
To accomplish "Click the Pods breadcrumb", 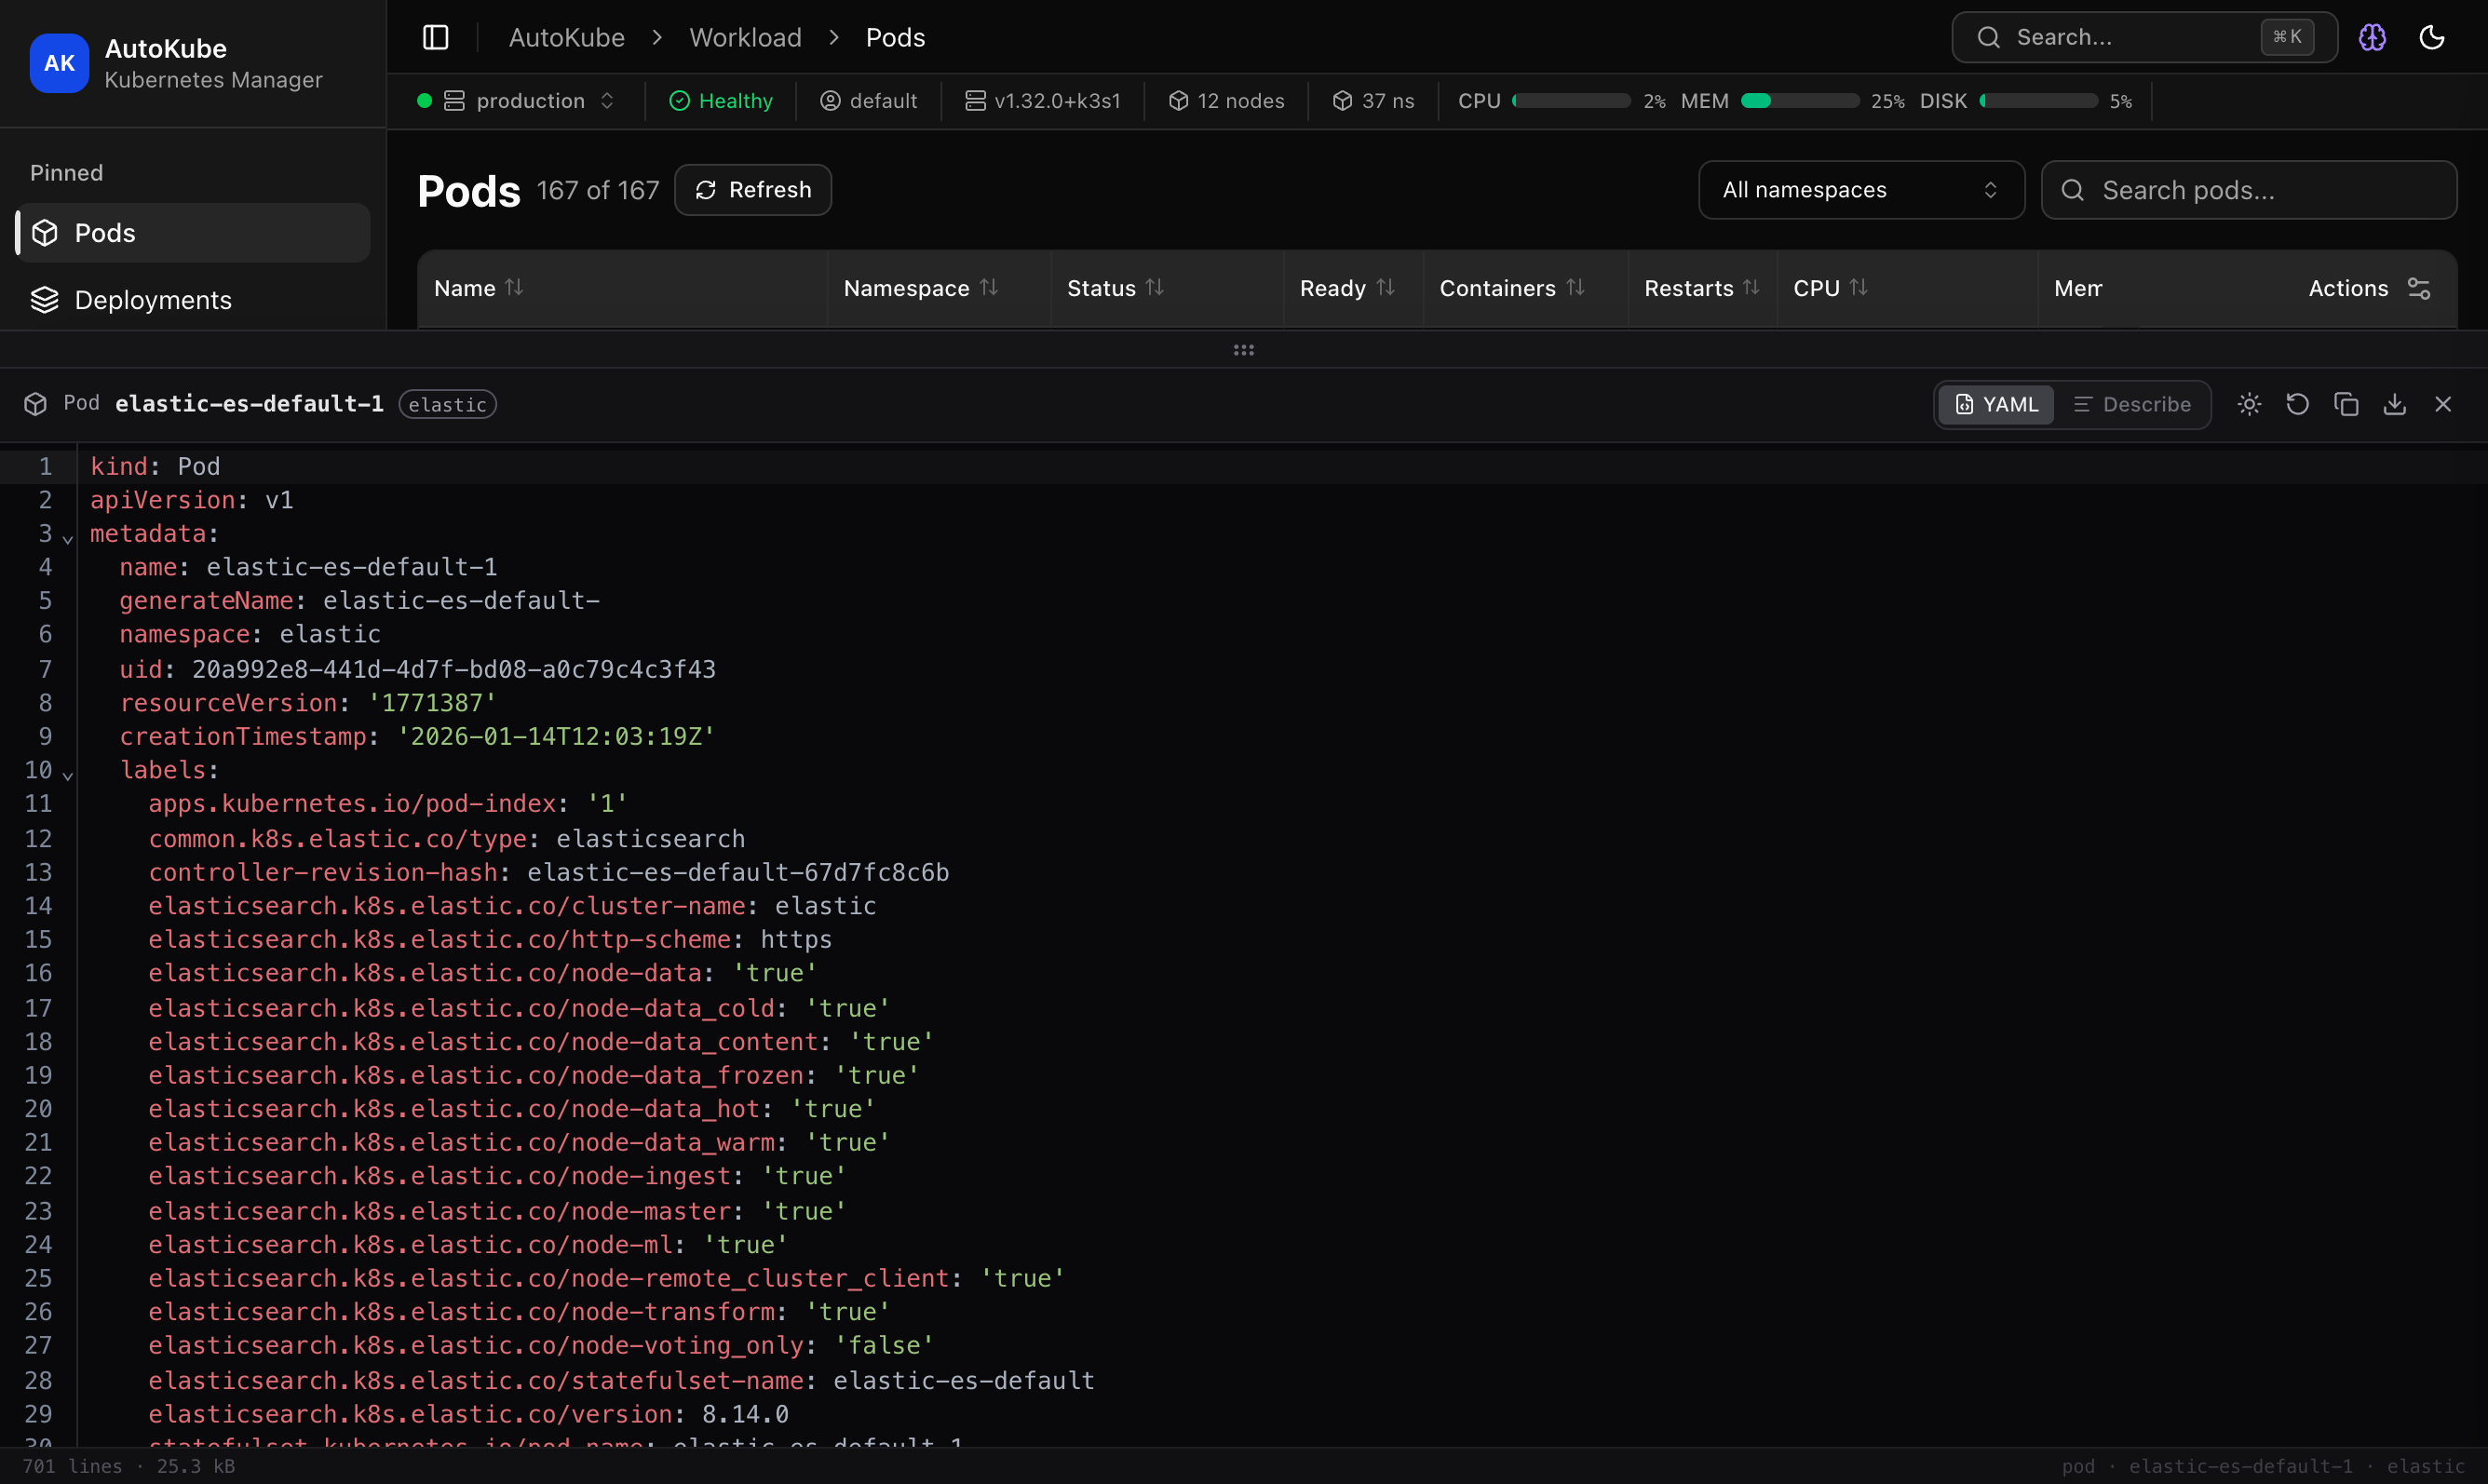I will [x=895, y=37].
